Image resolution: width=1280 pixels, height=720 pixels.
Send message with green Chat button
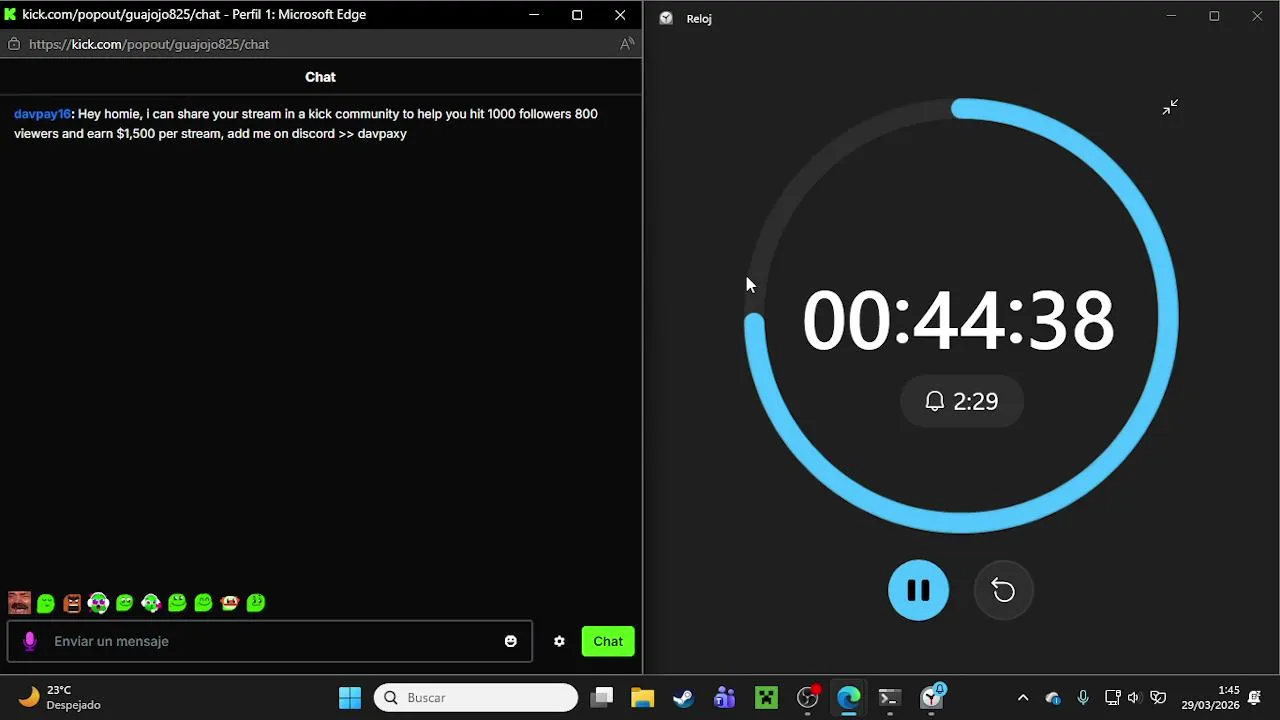608,641
